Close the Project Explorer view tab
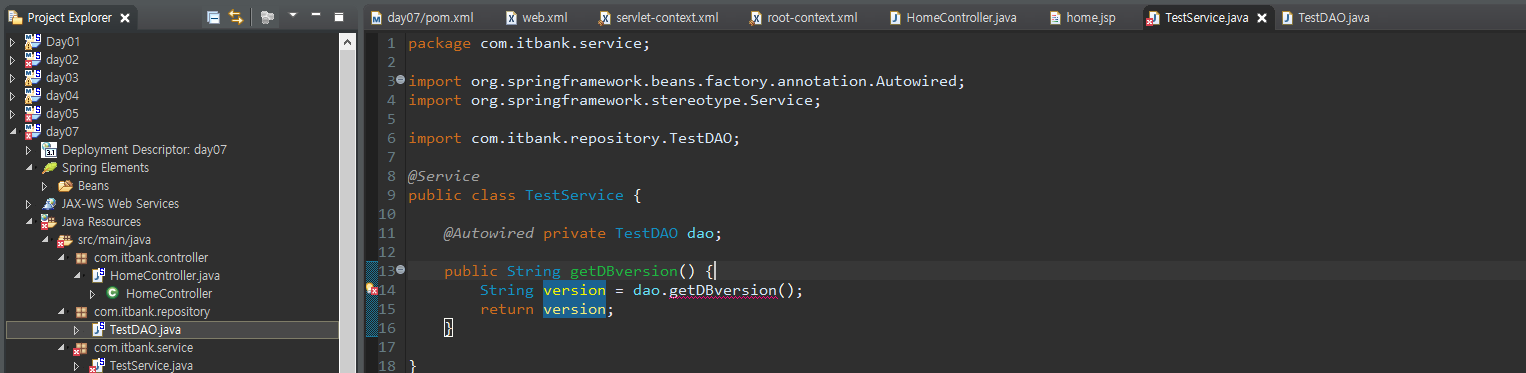 [x=124, y=18]
